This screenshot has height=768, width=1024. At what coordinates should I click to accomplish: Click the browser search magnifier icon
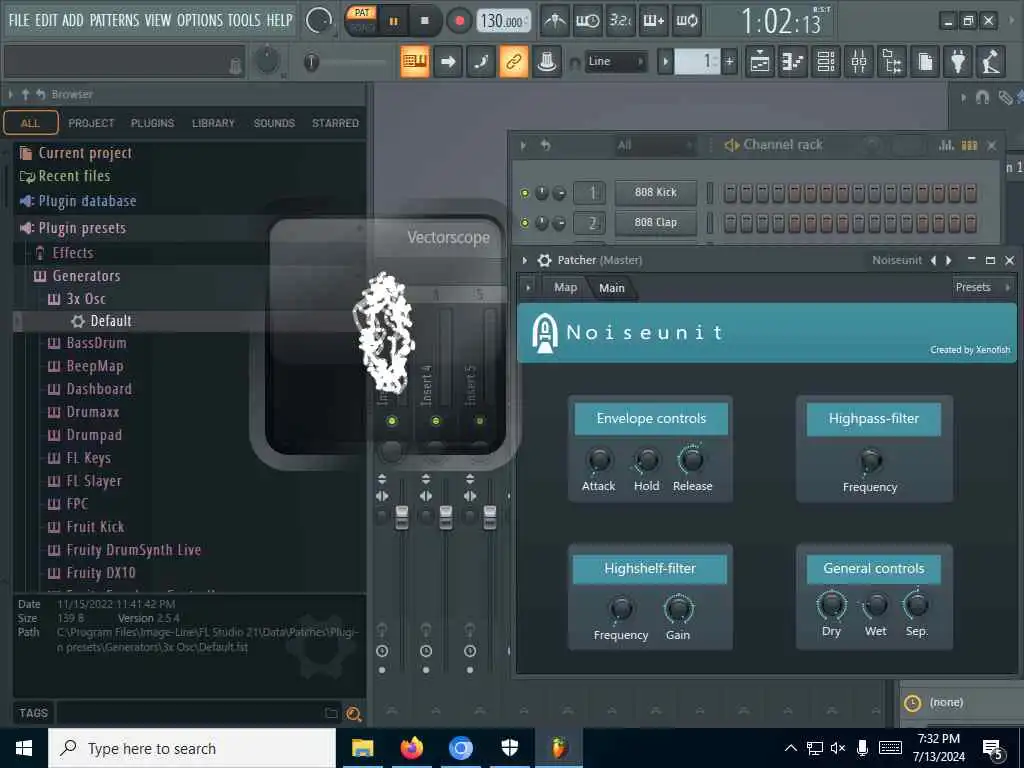(354, 714)
